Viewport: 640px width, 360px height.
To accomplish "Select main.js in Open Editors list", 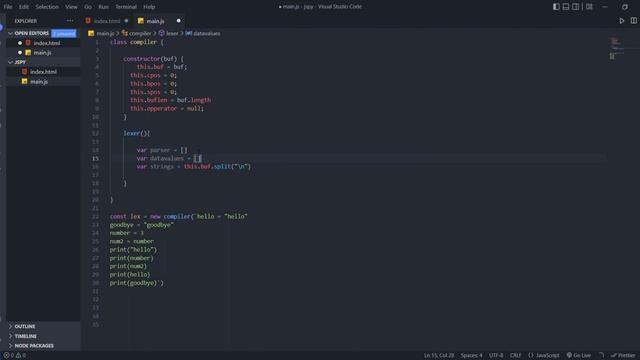I will tap(43, 53).
